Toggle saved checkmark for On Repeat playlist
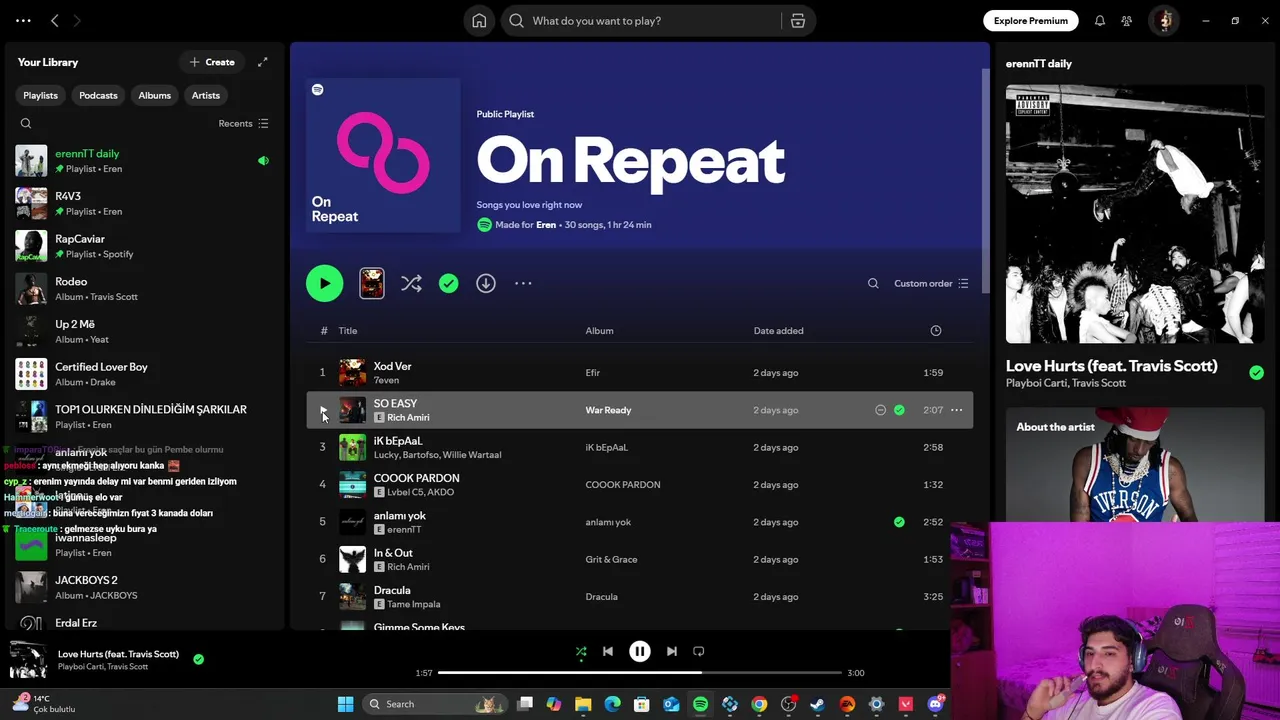Screen dimensions: 1280x720 [448, 284]
